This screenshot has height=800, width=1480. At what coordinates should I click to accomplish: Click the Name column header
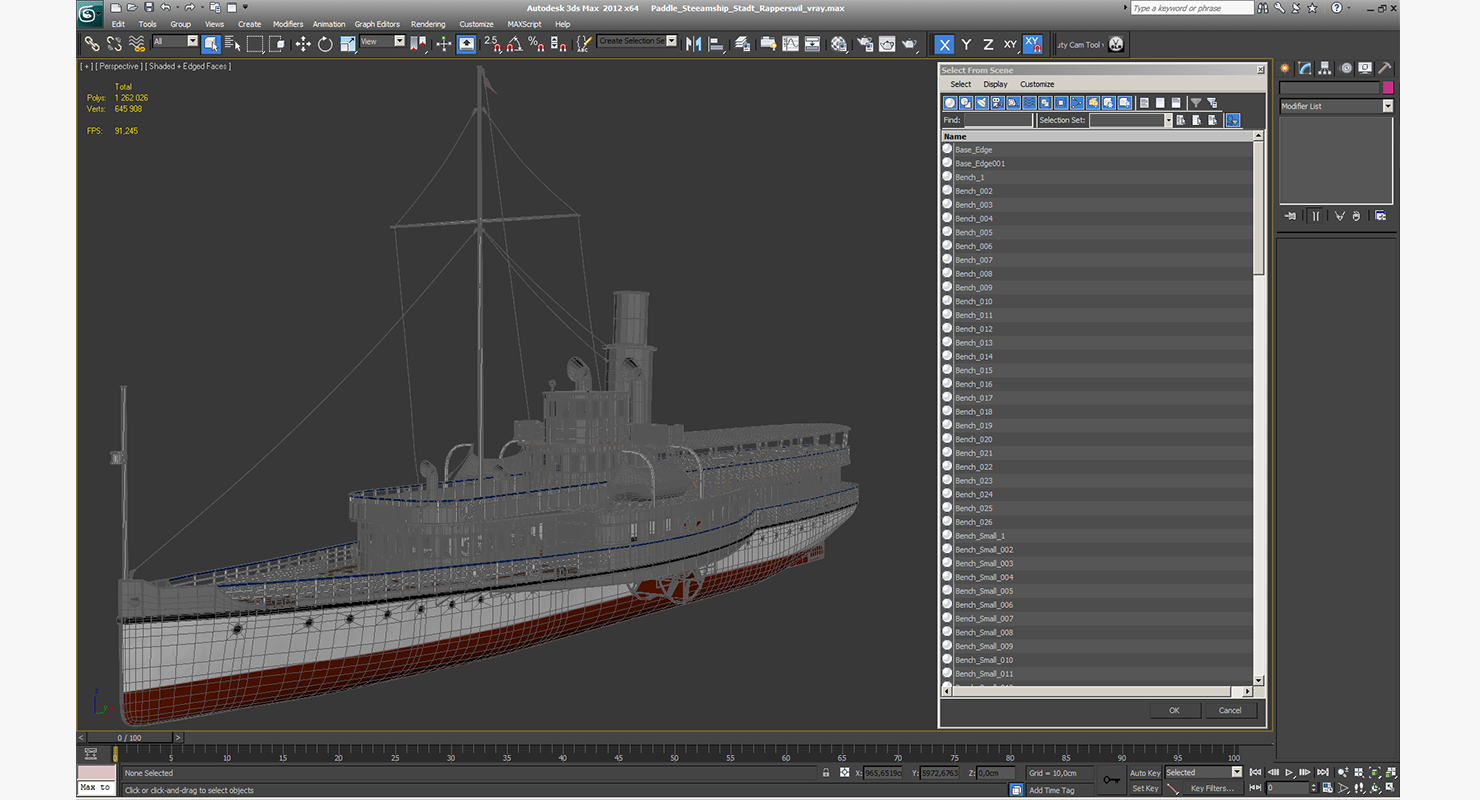coord(1097,136)
